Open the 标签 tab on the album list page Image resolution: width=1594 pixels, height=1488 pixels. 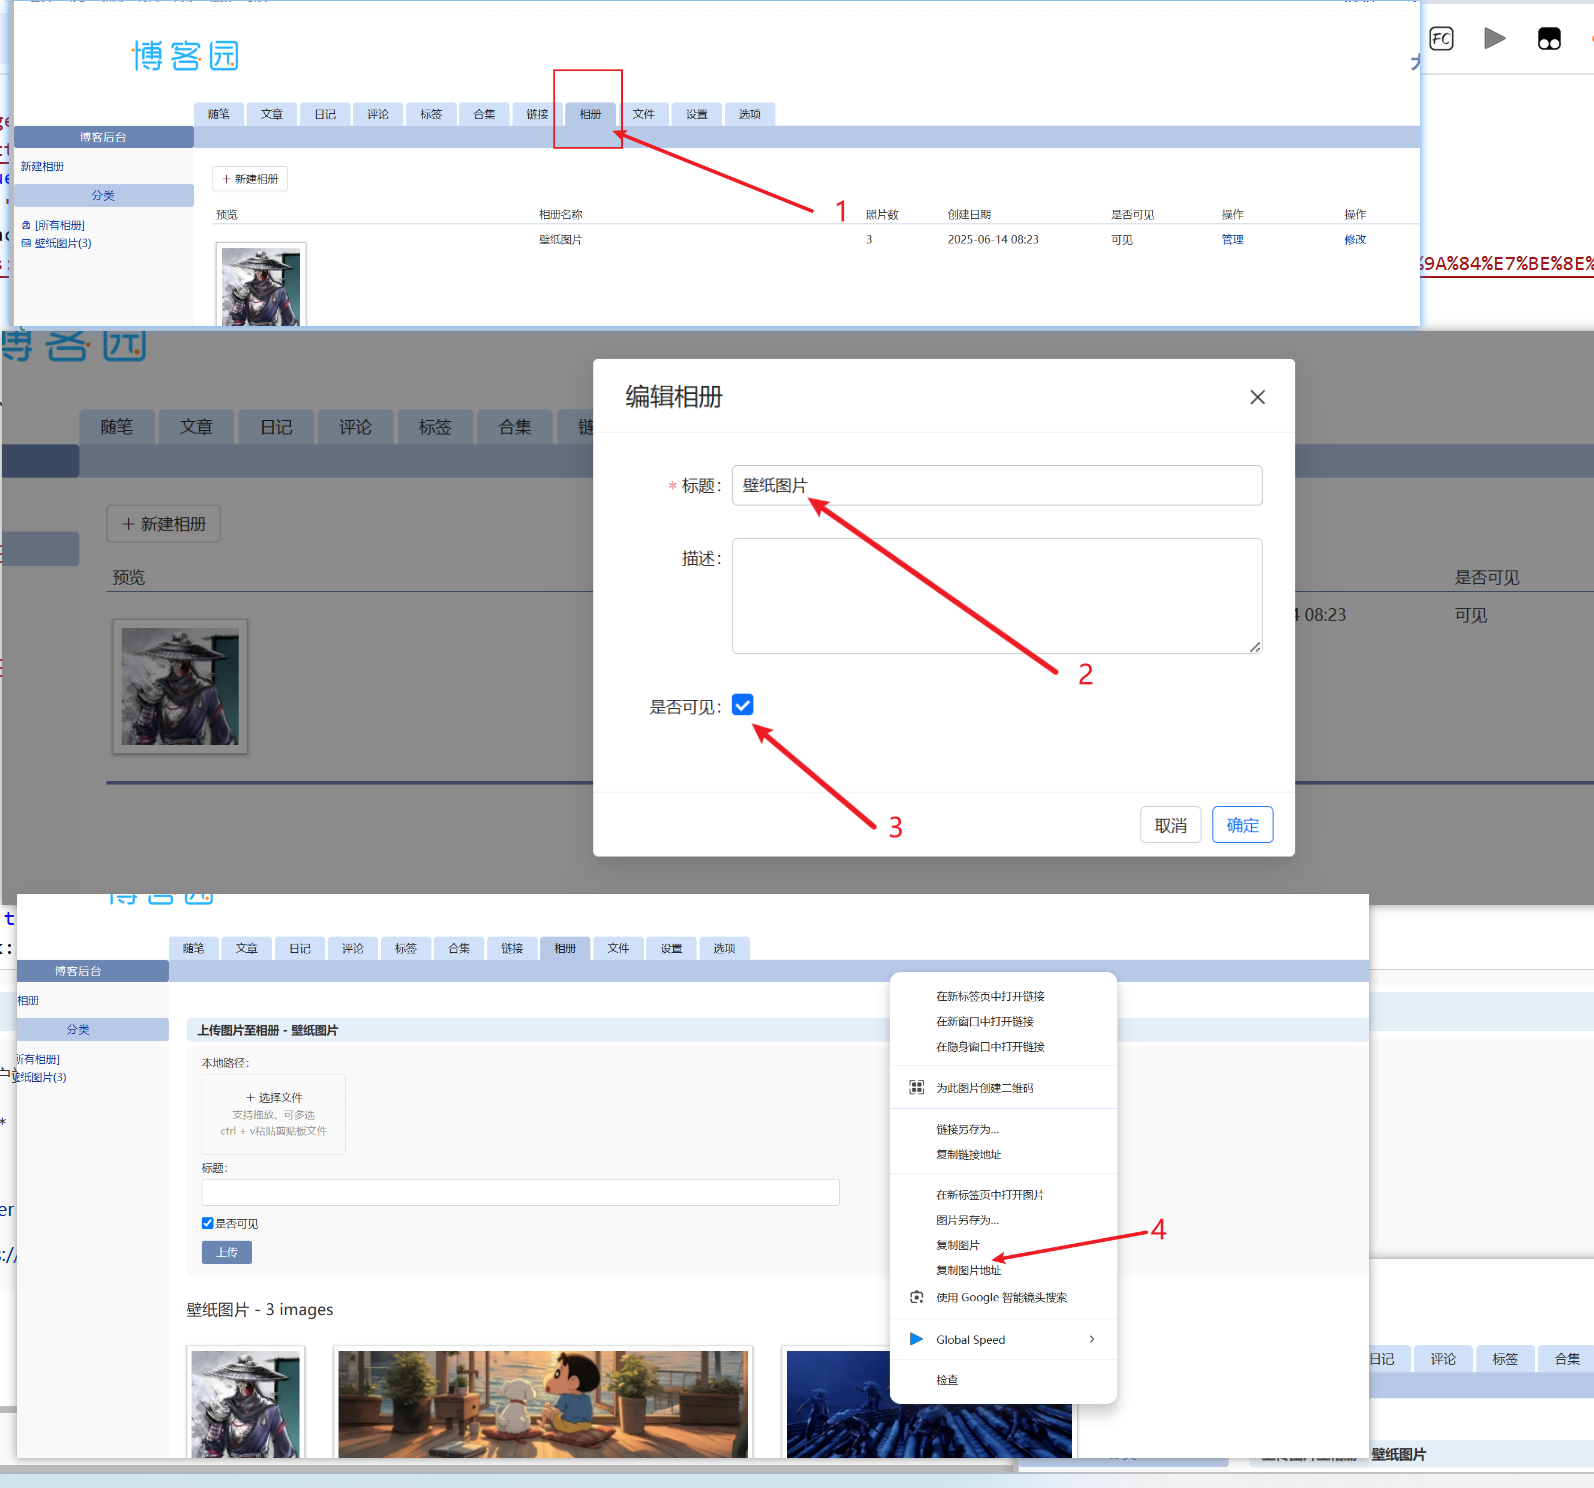[431, 114]
